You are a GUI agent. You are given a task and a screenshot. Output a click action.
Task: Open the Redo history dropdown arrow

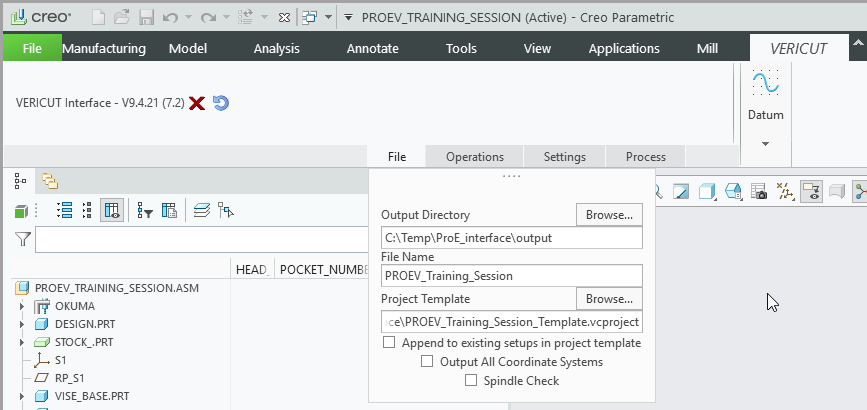click(x=226, y=18)
